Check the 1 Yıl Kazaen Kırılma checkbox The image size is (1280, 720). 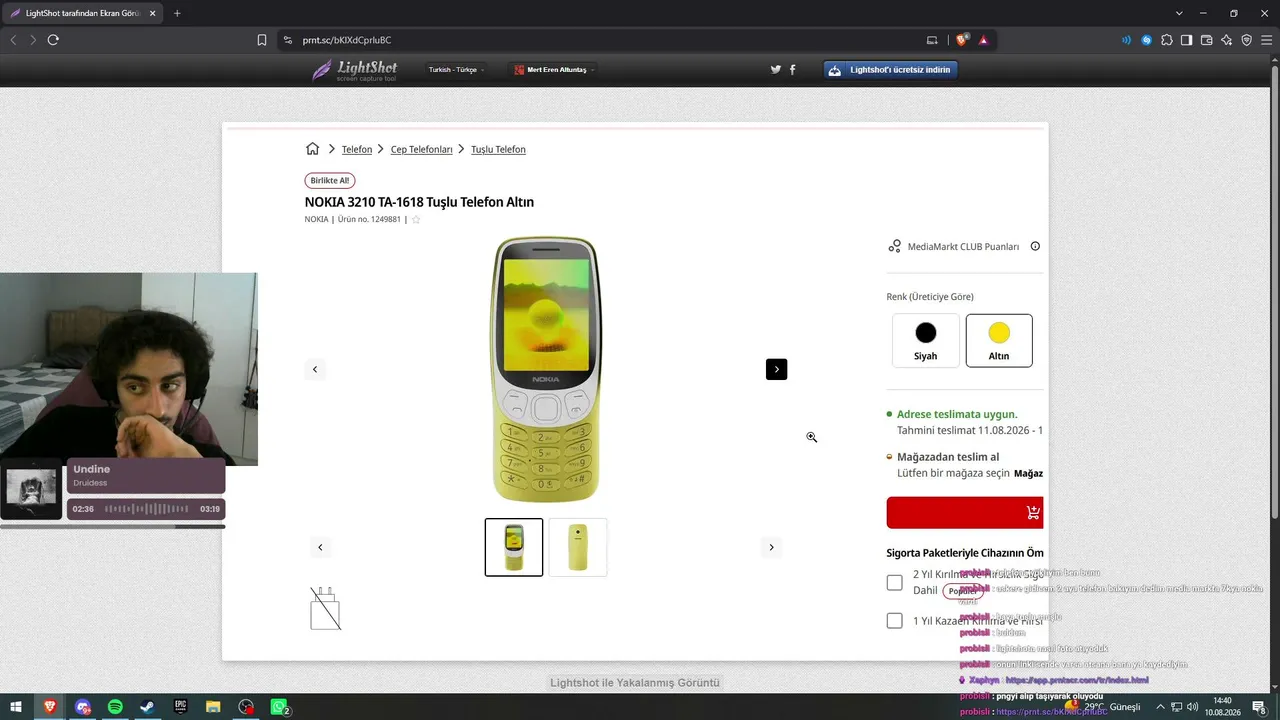pyautogui.click(x=894, y=621)
